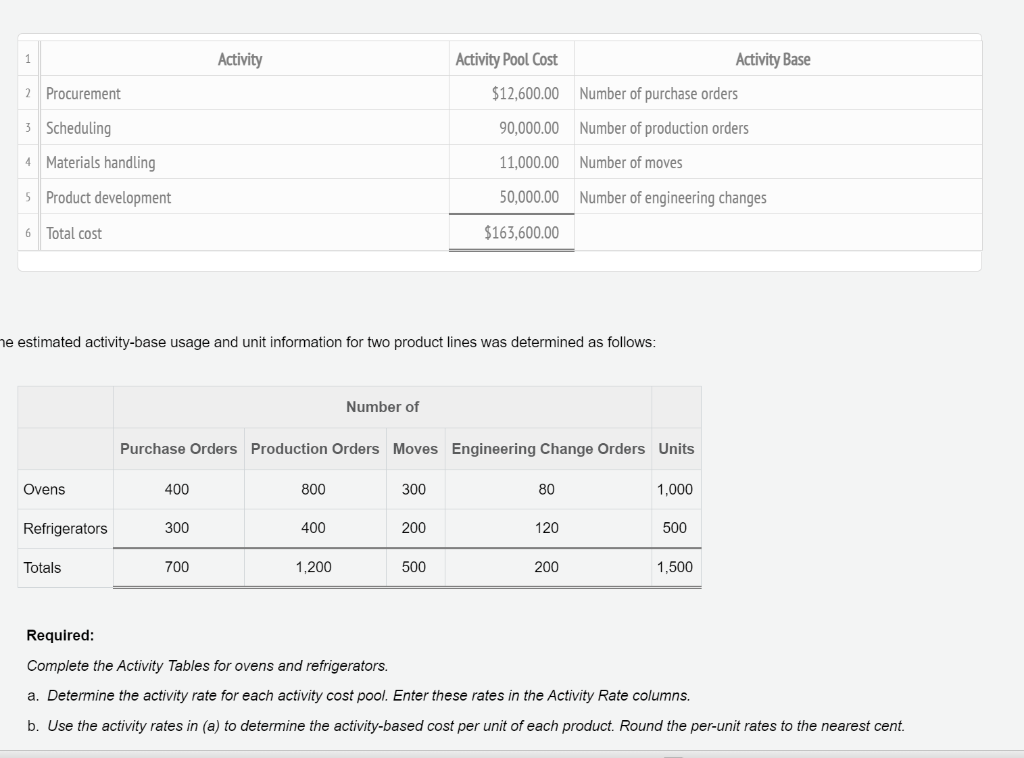Click the Moves value 200 for Refrigerators
The height and width of the screenshot is (758, 1024).
[415, 528]
